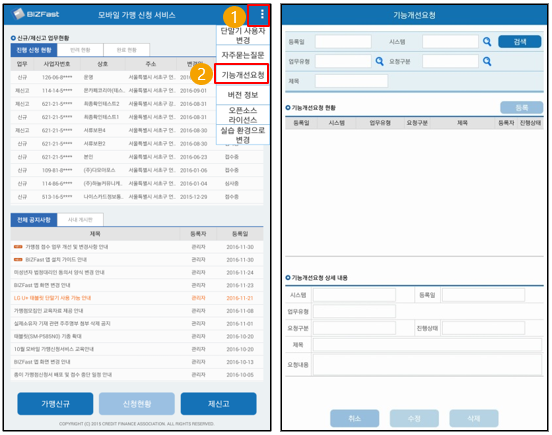
Task: Click the blue 검색 button
Action: (520, 42)
